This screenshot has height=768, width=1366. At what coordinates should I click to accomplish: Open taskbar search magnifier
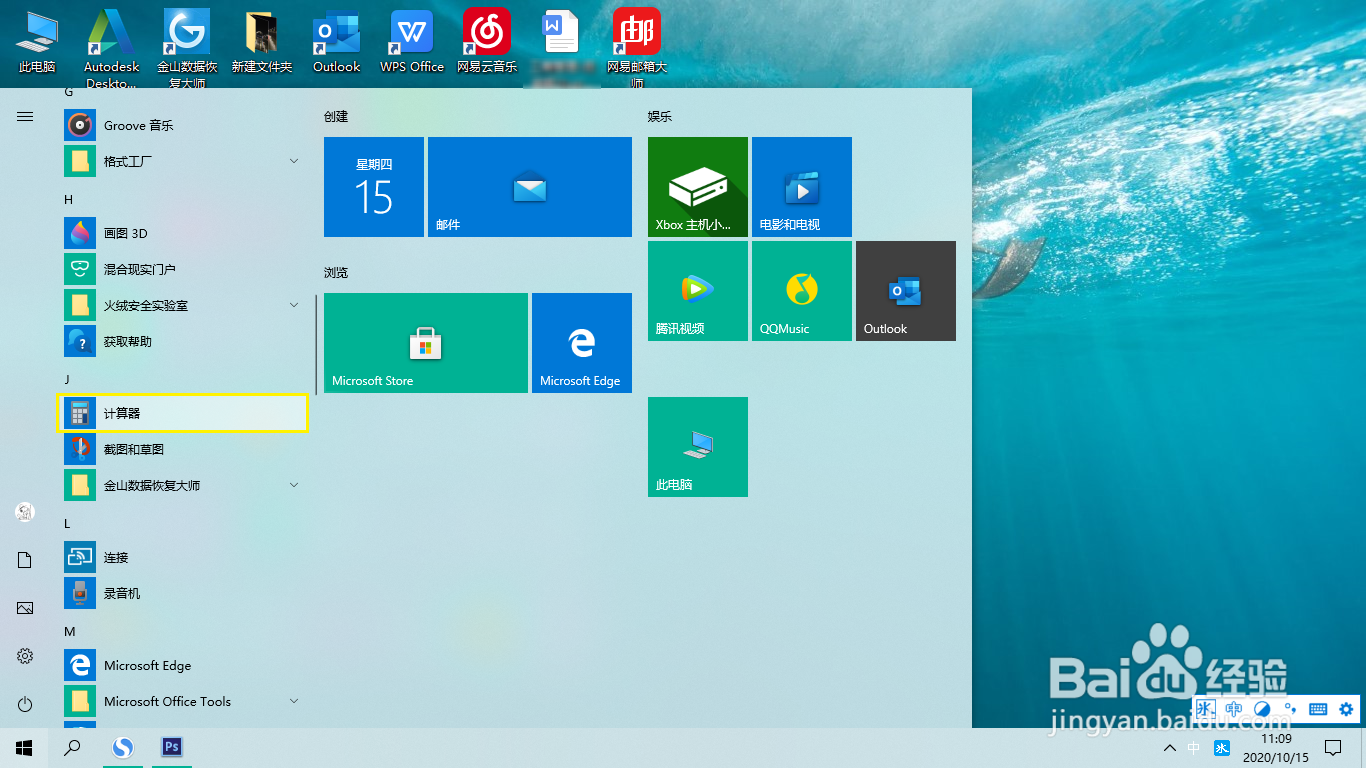[72, 747]
